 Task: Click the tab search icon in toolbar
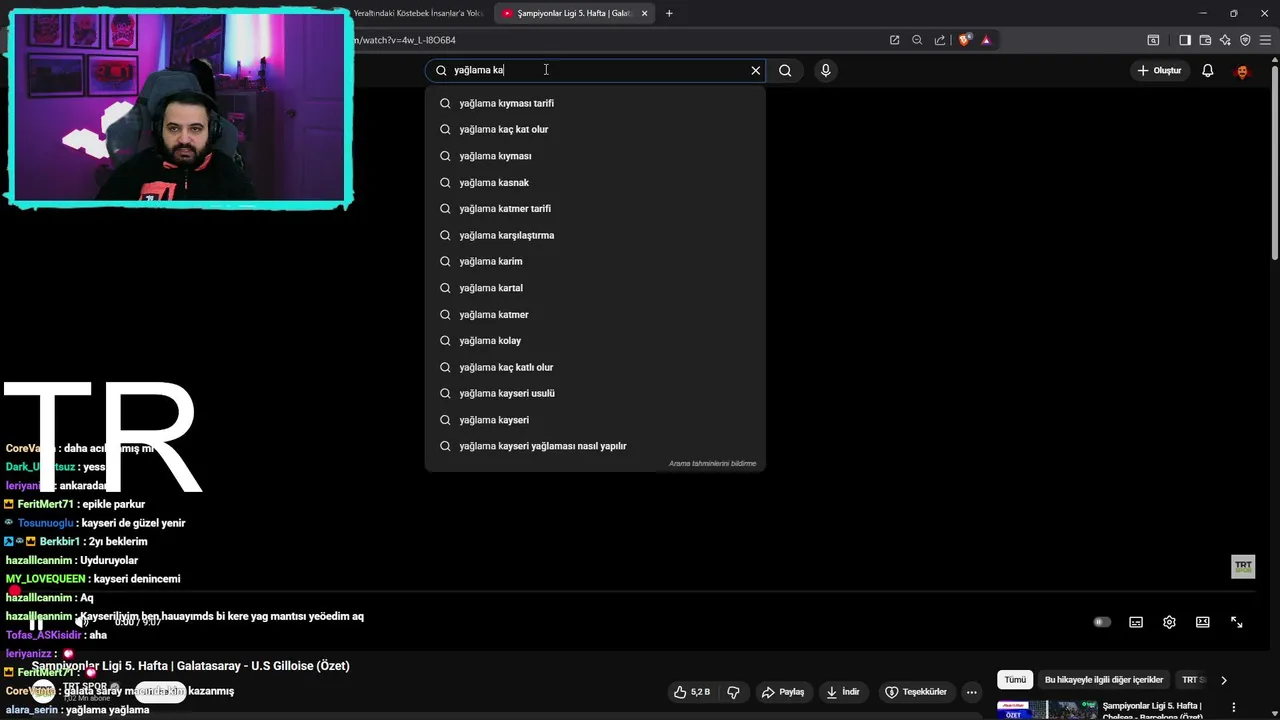(x=1153, y=40)
